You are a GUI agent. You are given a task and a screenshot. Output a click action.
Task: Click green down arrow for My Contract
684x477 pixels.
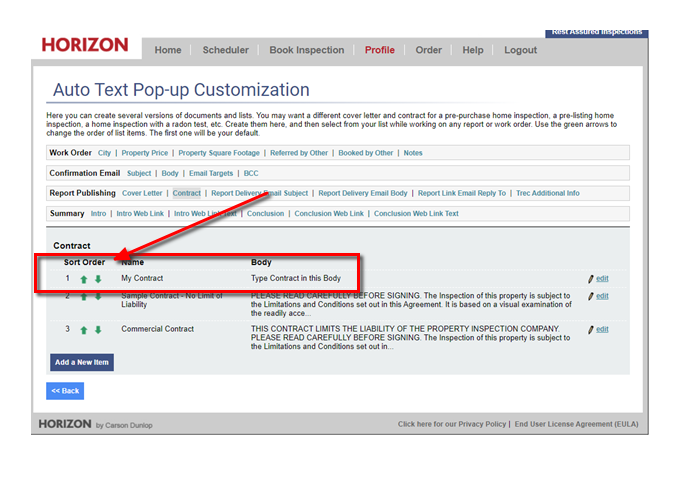pyautogui.click(x=98, y=279)
